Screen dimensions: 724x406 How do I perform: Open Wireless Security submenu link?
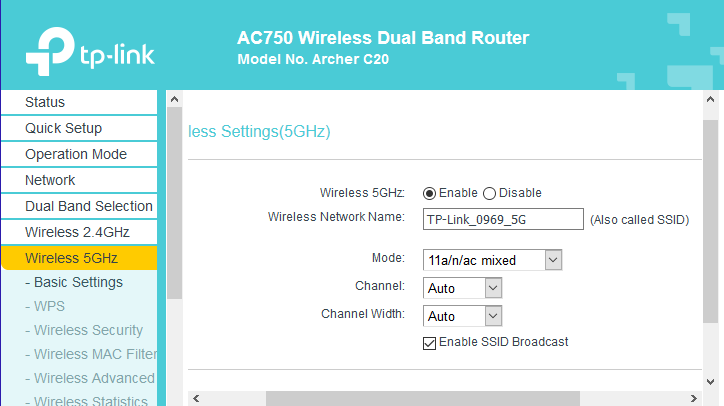pos(88,330)
